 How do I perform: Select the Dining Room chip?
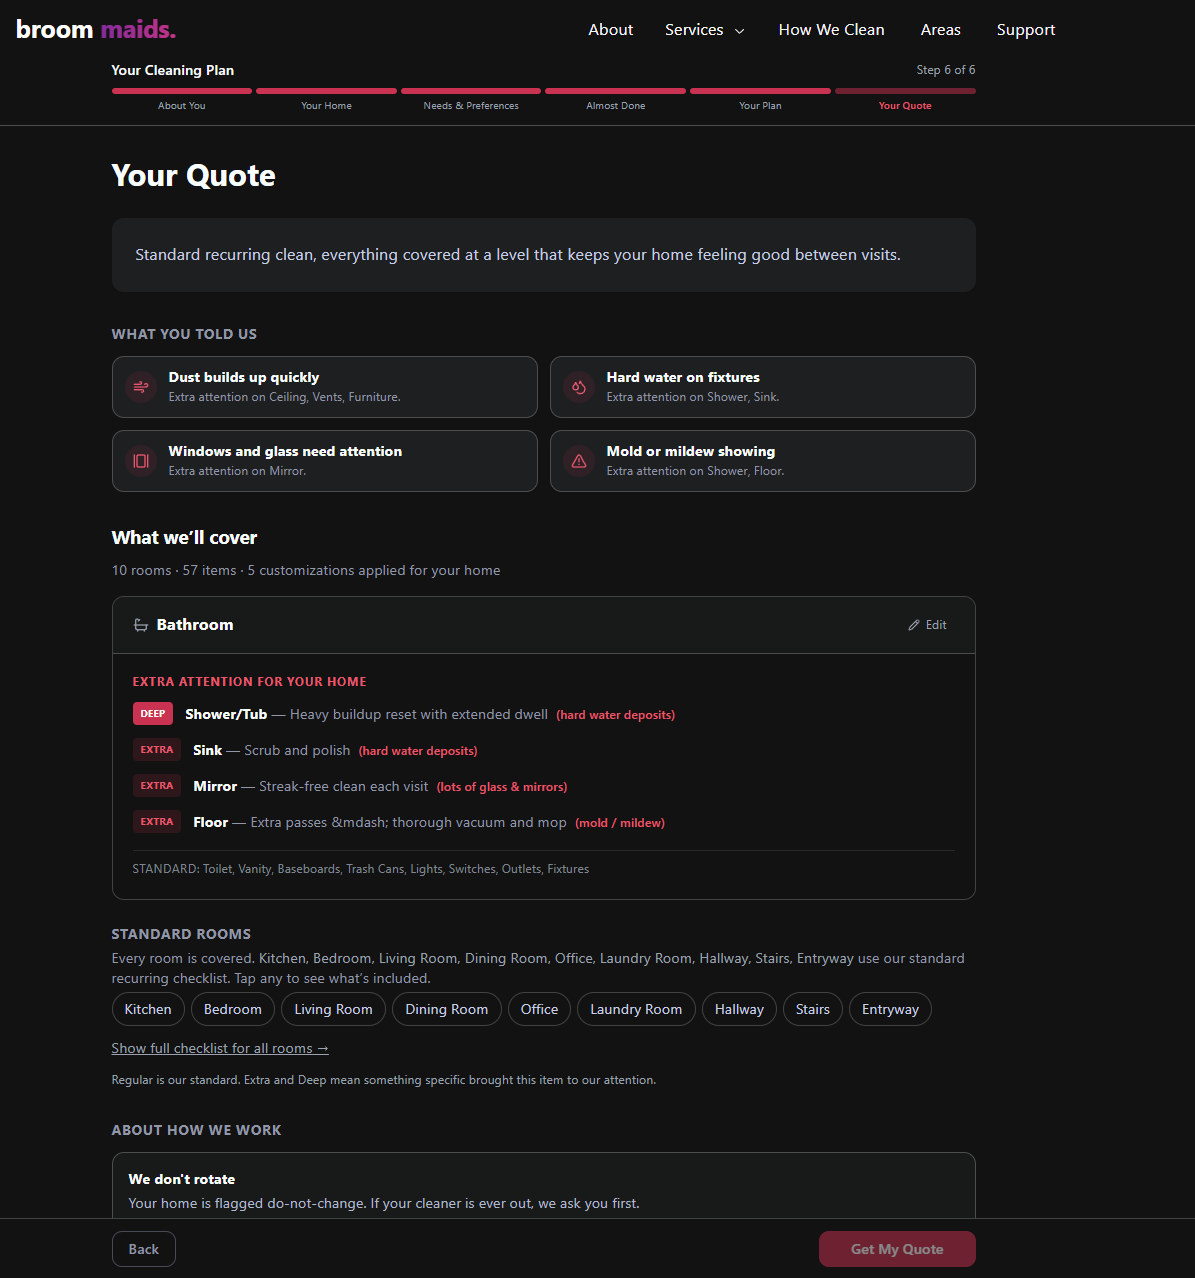pos(447,1009)
